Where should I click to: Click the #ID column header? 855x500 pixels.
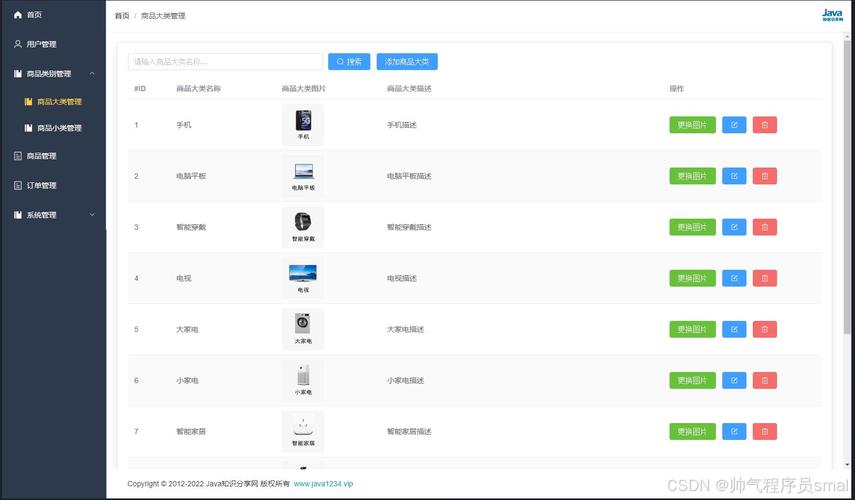pyautogui.click(x=140, y=88)
